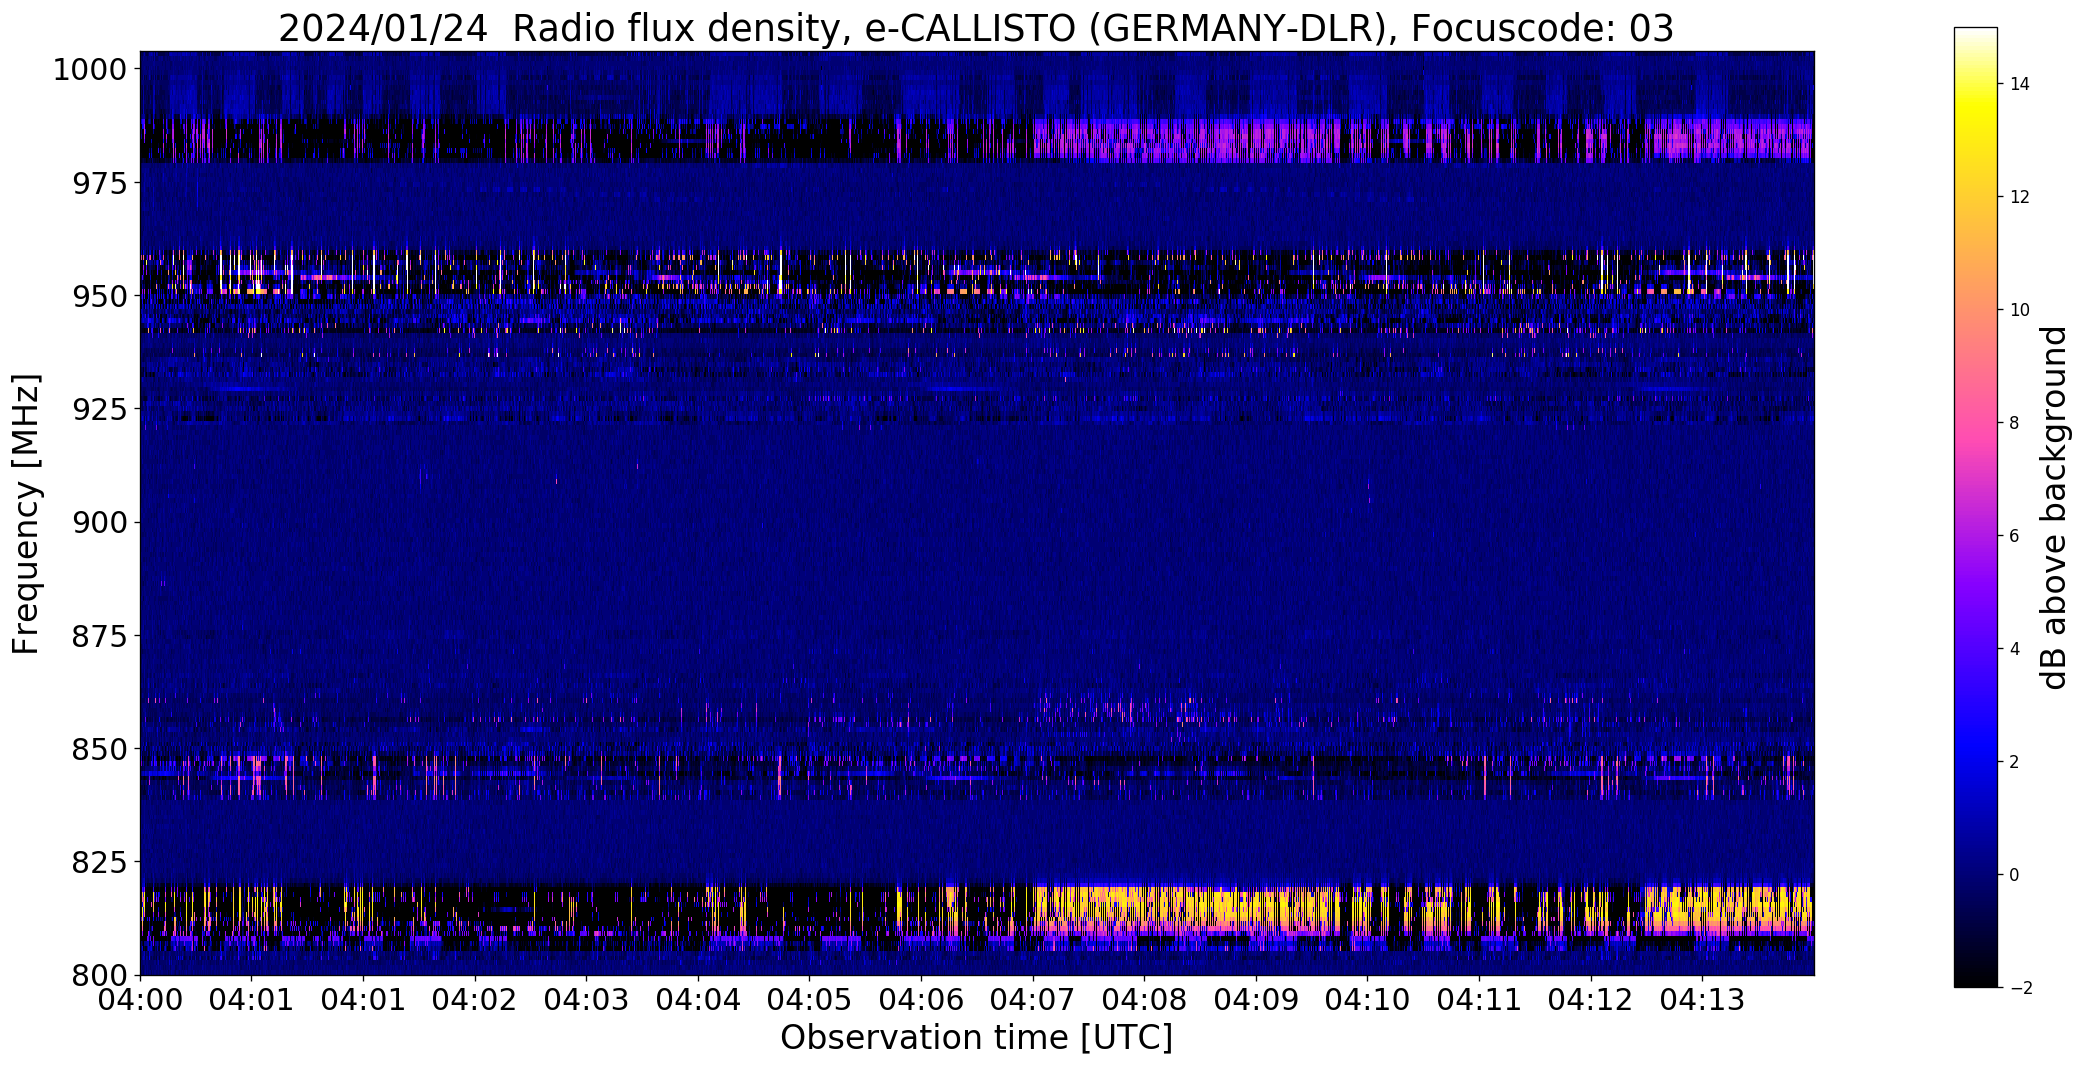The image size is (2085, 1067).
Task: Click the 900 frequency tick label
Action: click(100, 523)
